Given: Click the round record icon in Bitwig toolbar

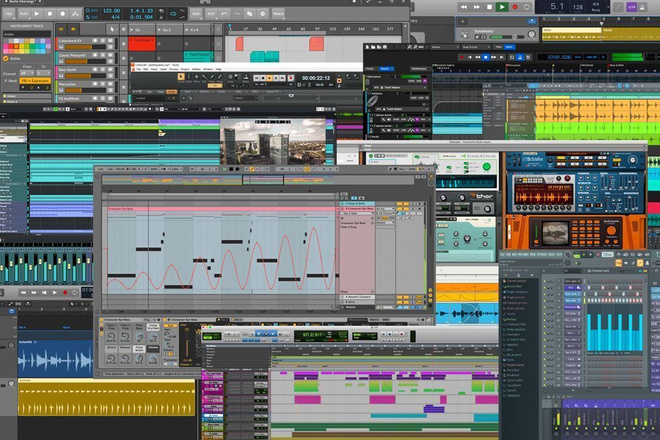Looking at the screenshot, I should 63,13.
